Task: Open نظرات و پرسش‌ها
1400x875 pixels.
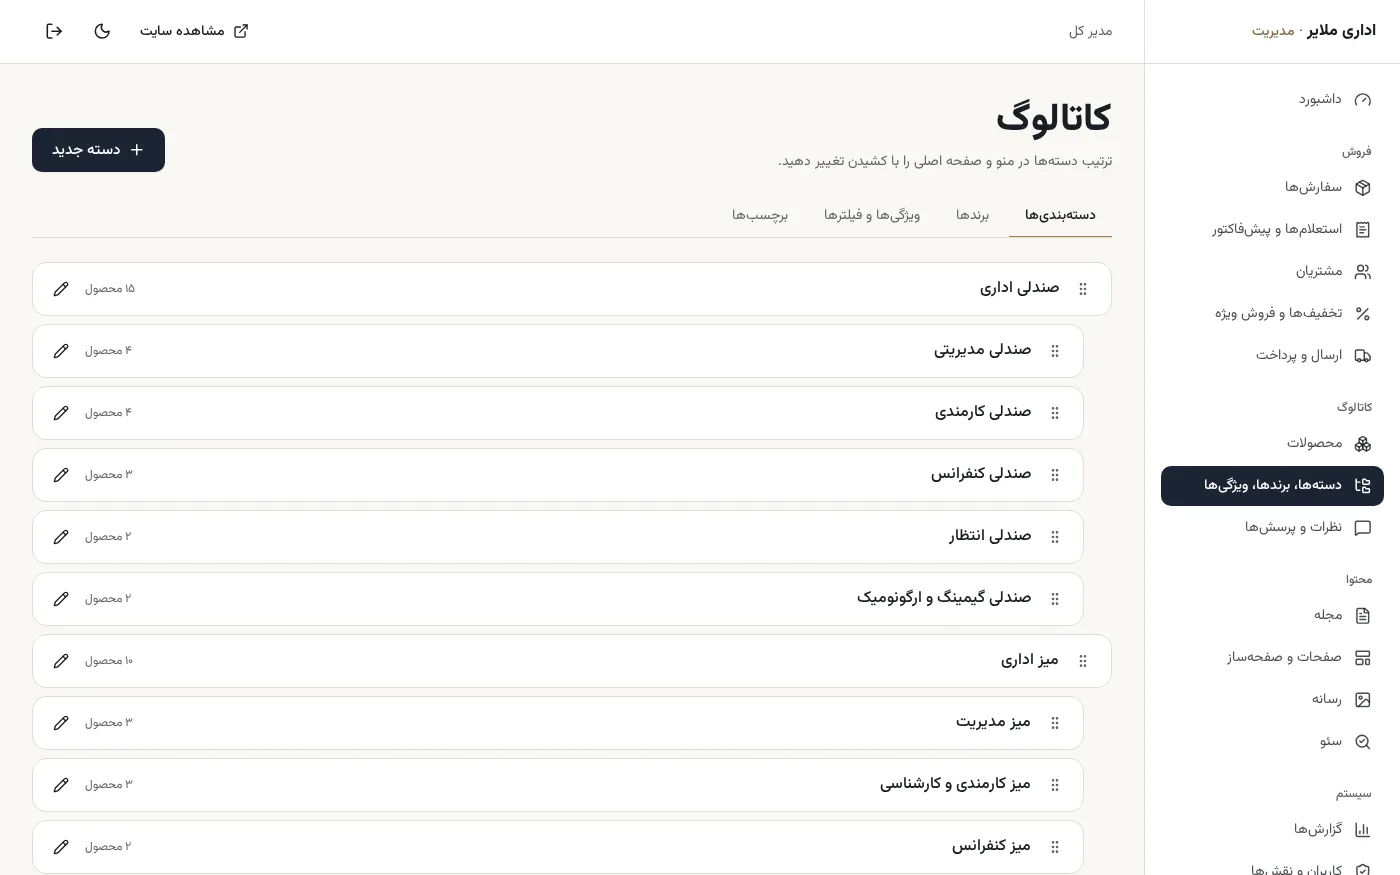Action: click(x=1272, y=527)
